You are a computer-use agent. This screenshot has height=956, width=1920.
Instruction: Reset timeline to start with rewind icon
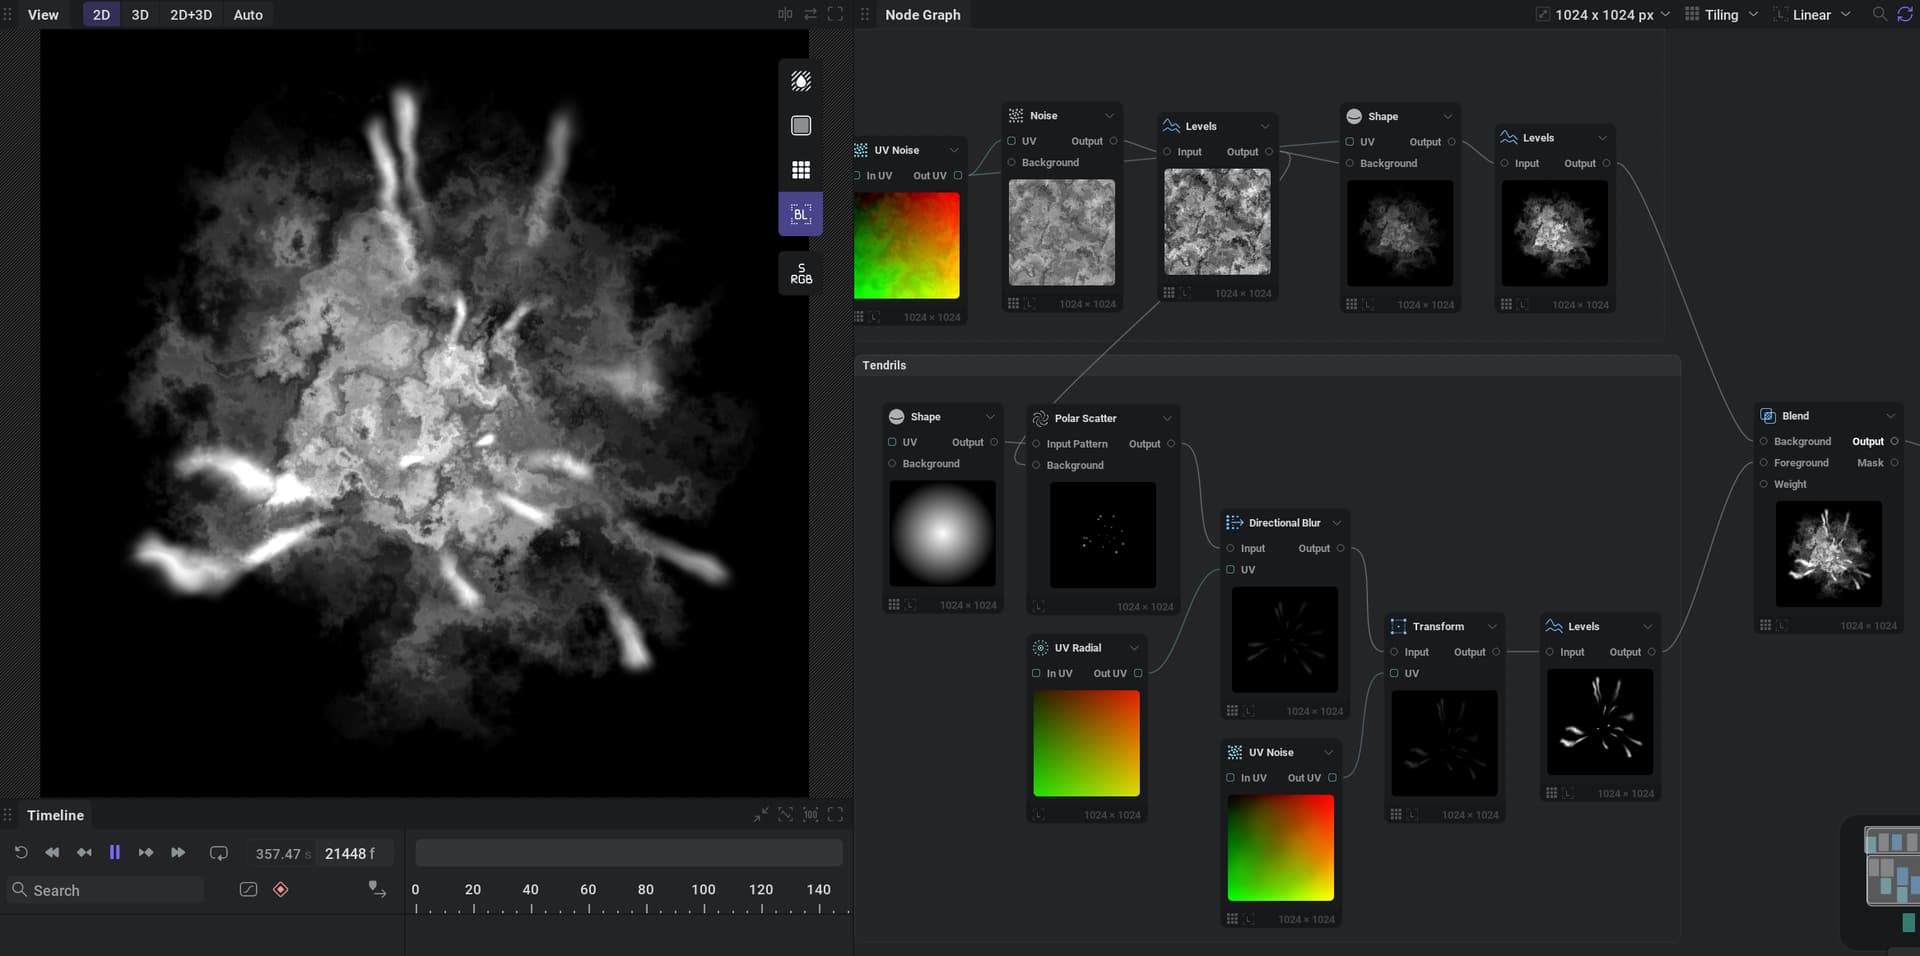pyautogui.click(x=21, y=853)
